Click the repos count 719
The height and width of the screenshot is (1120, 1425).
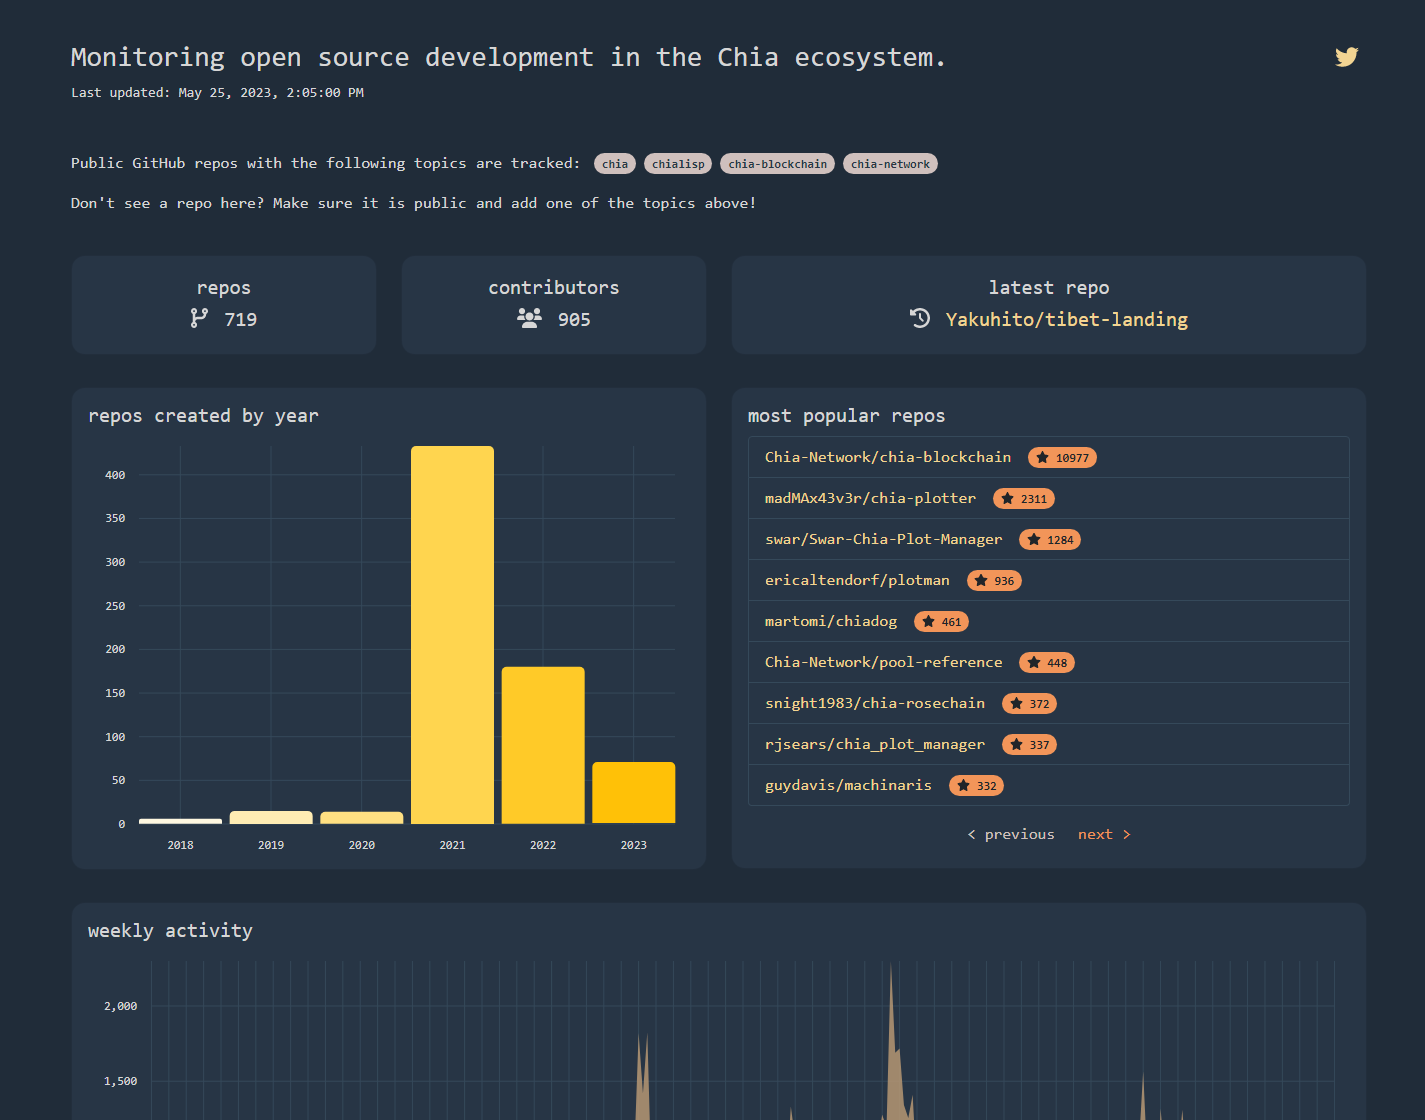[x=240, y=320]
